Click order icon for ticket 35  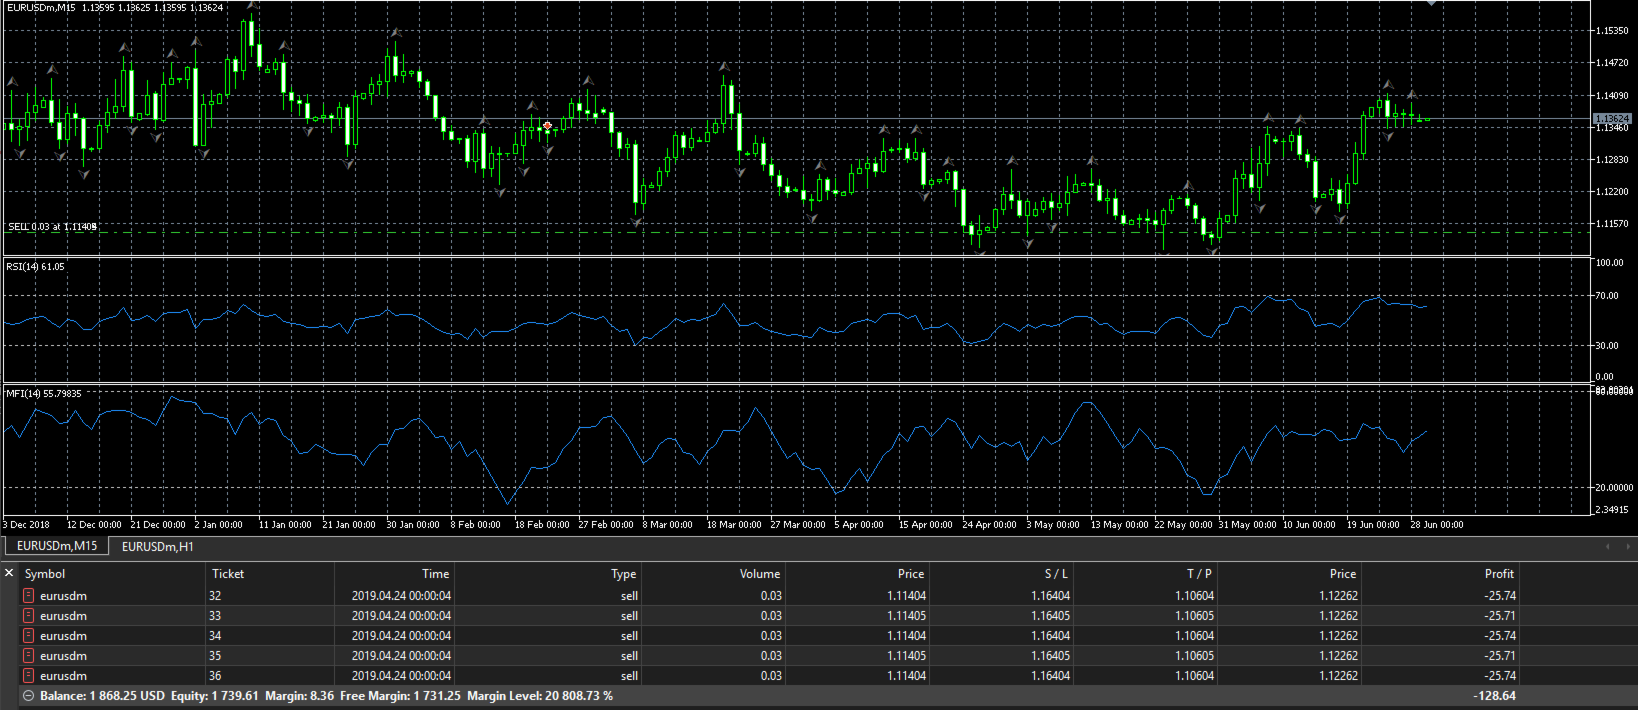[x=29, y=655]
